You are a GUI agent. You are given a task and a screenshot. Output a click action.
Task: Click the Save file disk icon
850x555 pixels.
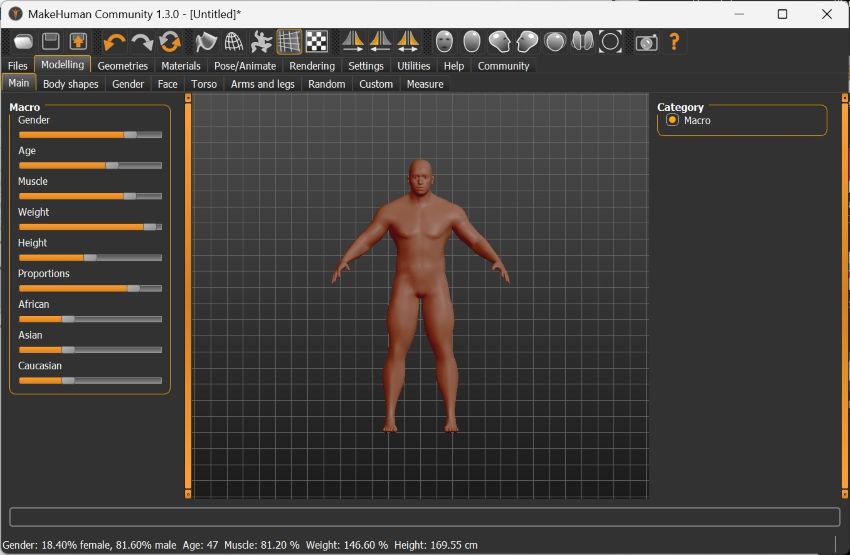(50, 42)
